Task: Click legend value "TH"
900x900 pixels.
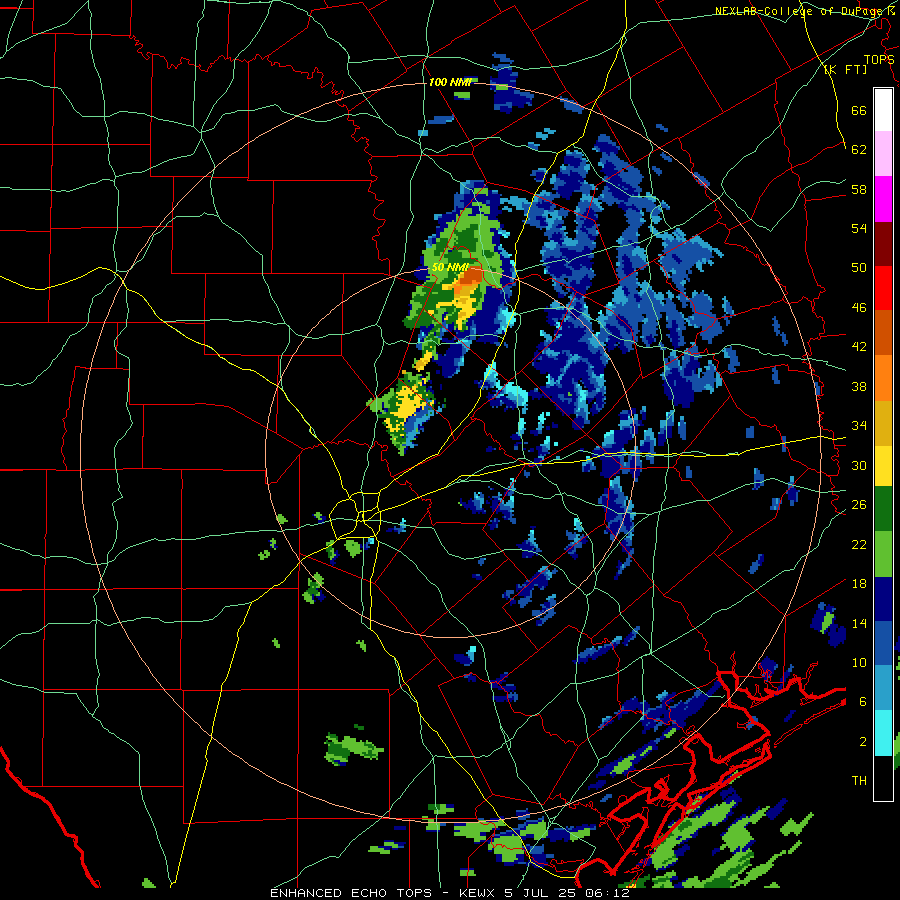Action: coord(859,780)
